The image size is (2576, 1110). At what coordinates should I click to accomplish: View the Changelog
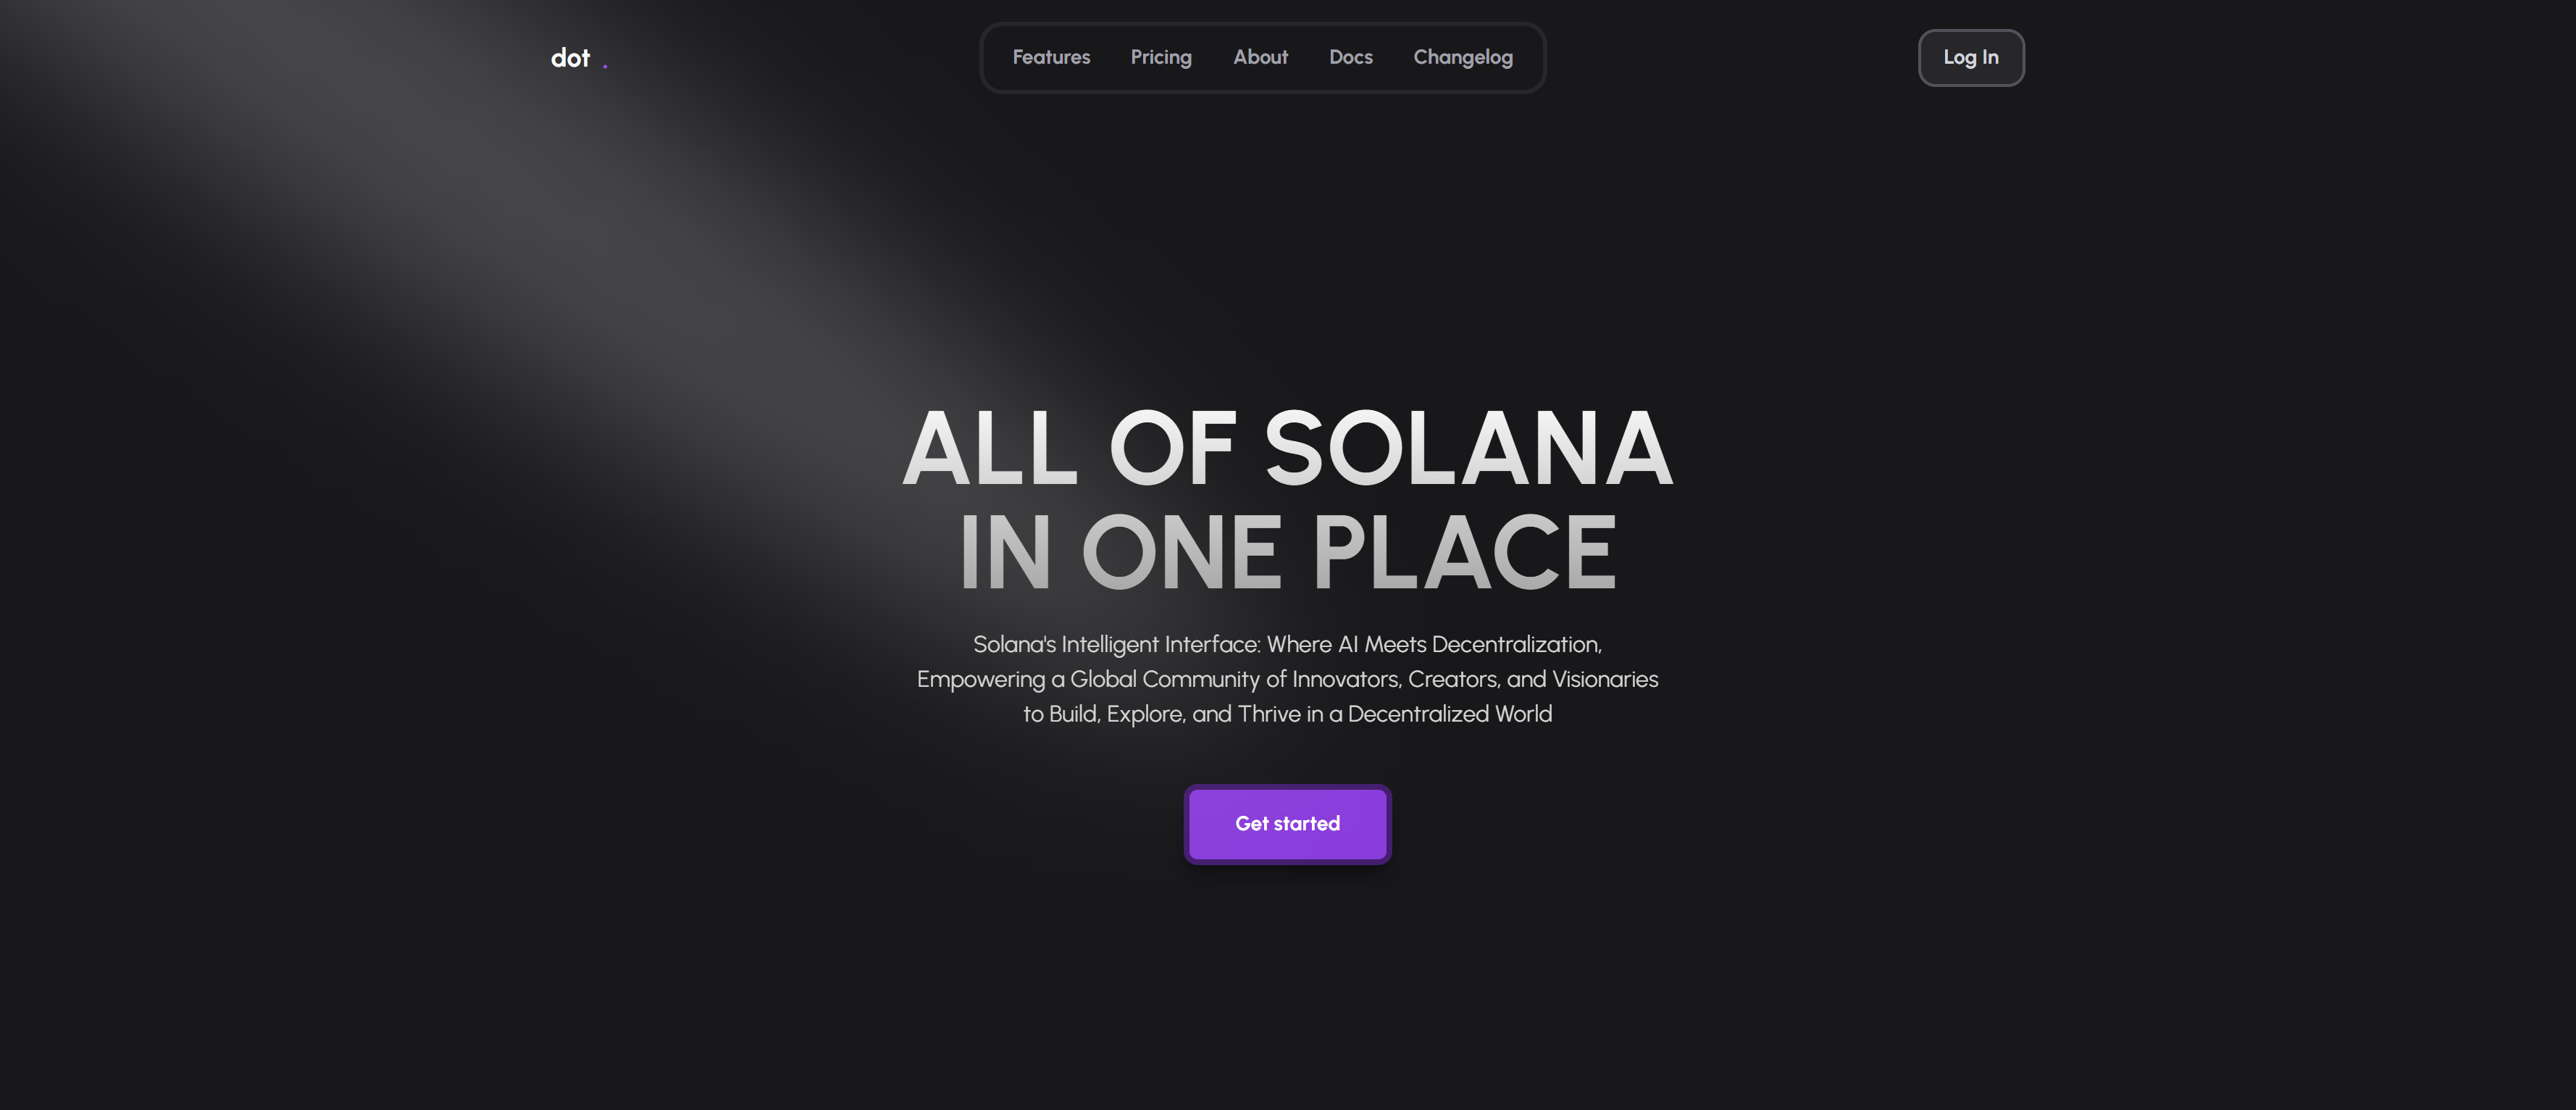pyautogui.click(x=1462, y=57)
